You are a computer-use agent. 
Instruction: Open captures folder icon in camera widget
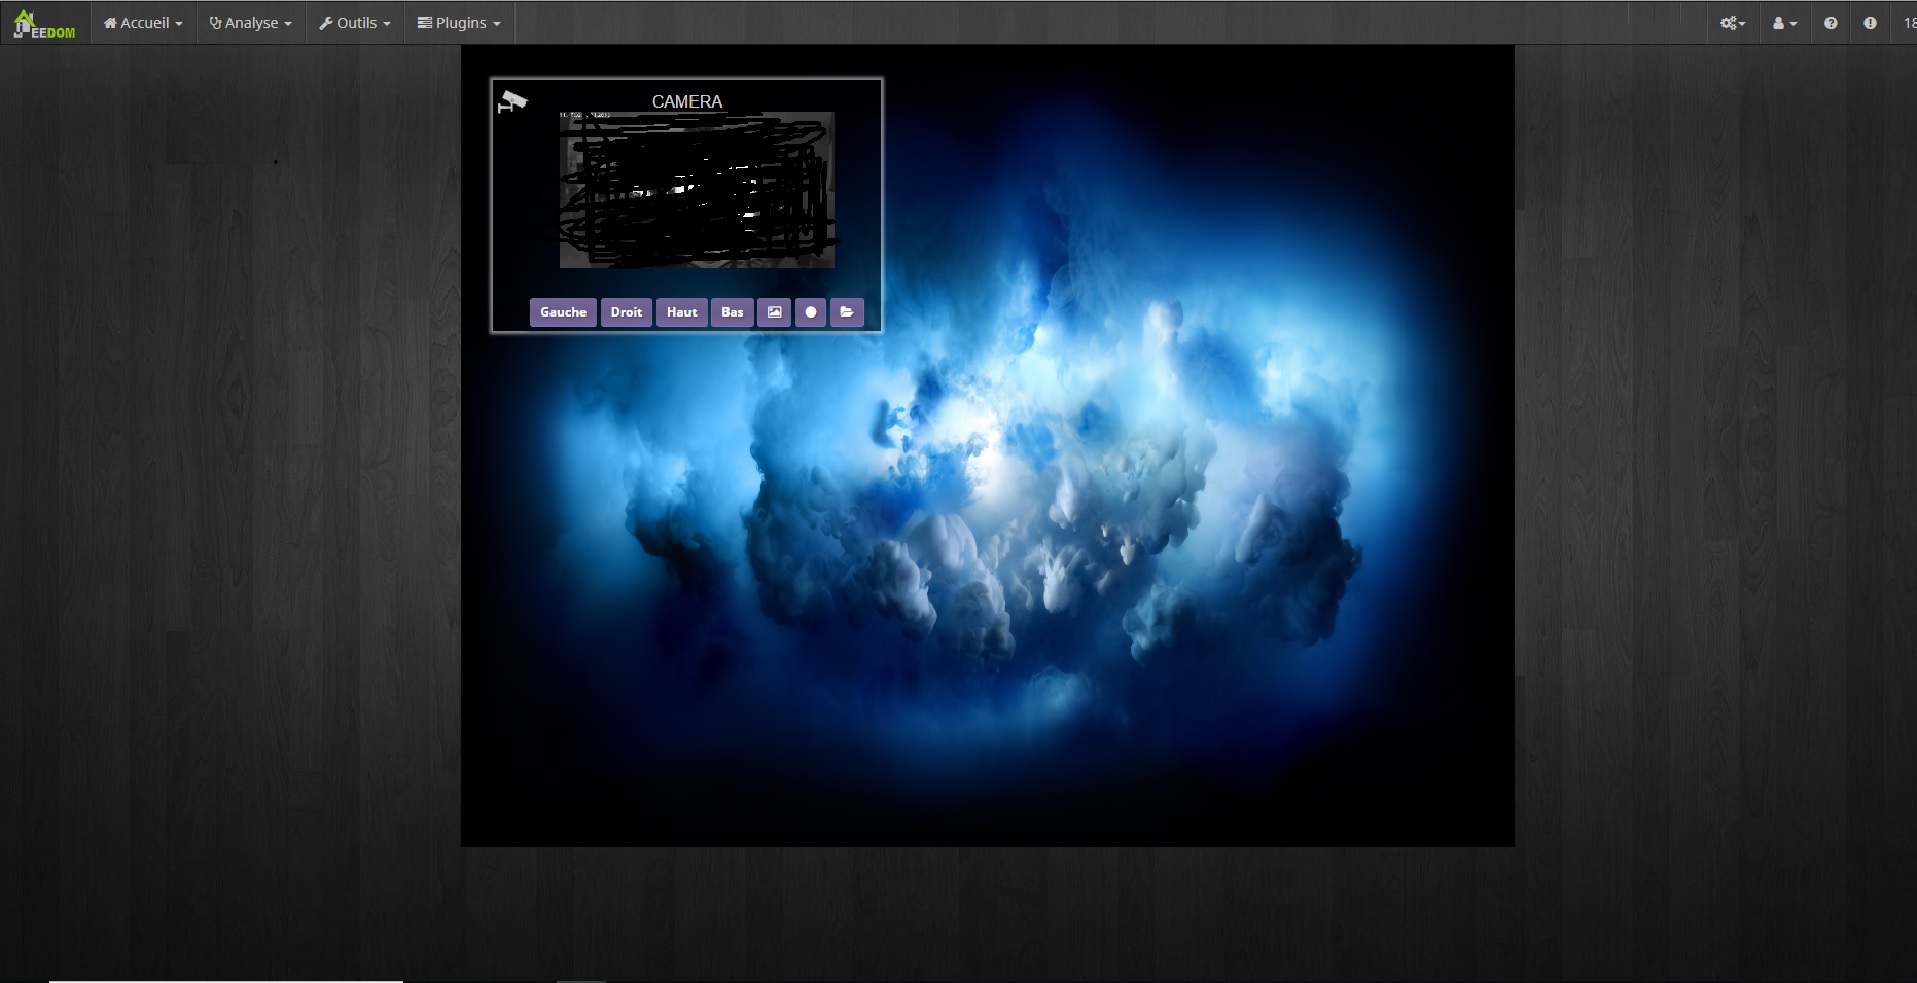[847, 312]
